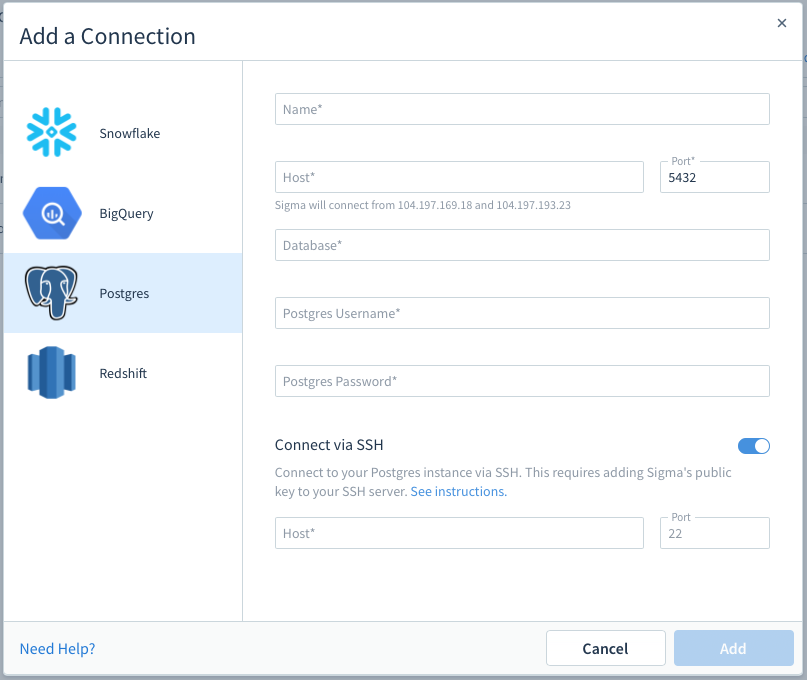Cancel the connection dialog
Image resolution: width=807 pixels, height=680 pixels.
coord(605,648)
